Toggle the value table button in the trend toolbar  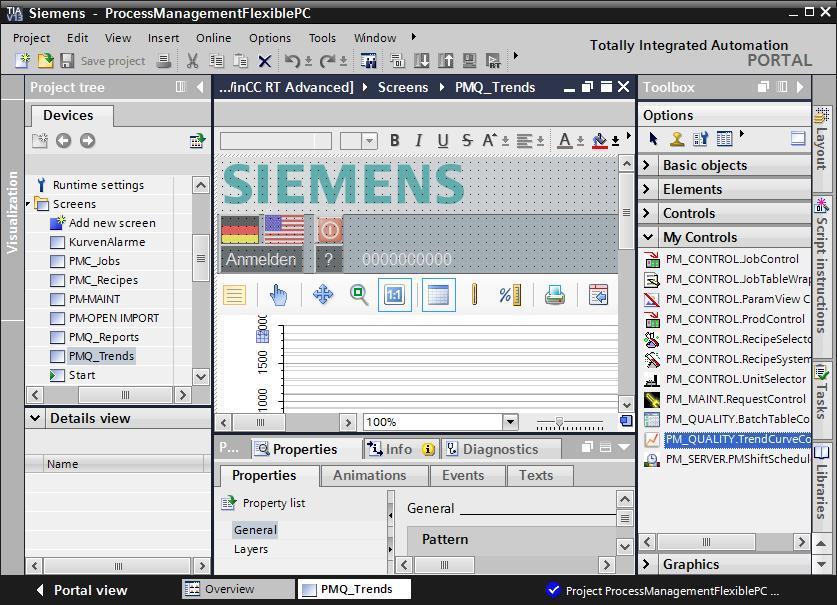438,295
